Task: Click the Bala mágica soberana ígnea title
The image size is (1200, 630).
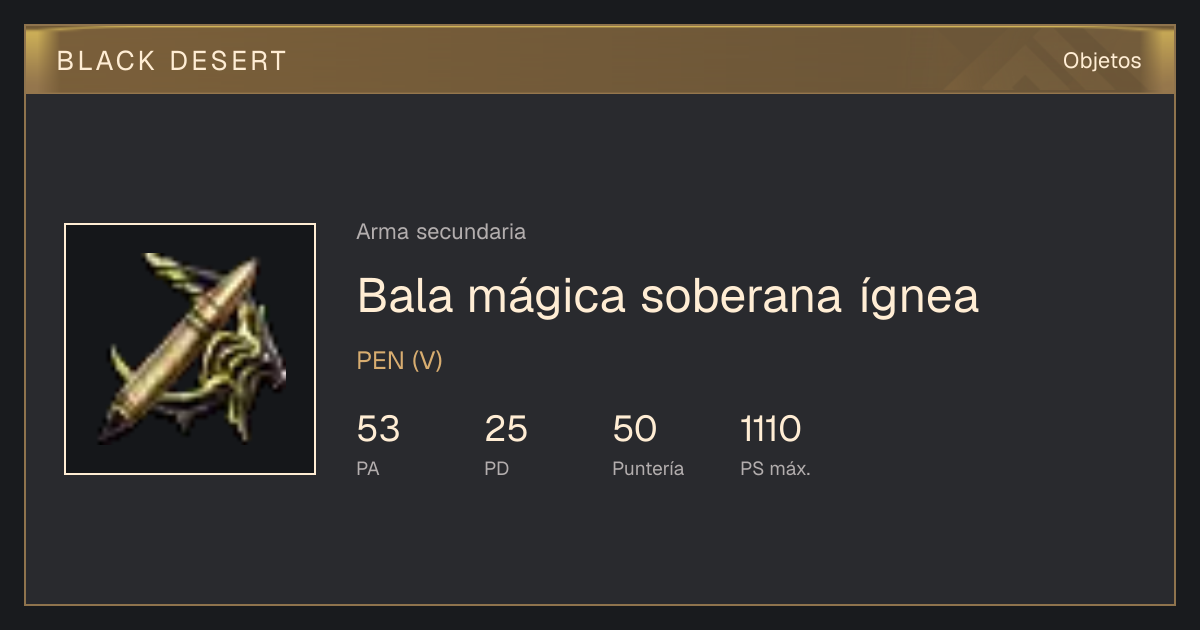Action: [668, 296]
